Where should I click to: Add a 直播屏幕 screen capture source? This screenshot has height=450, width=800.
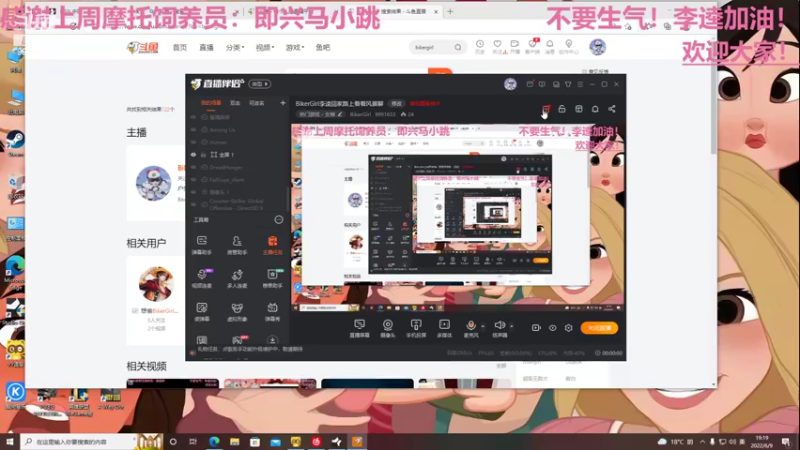[x=359, y=328]
